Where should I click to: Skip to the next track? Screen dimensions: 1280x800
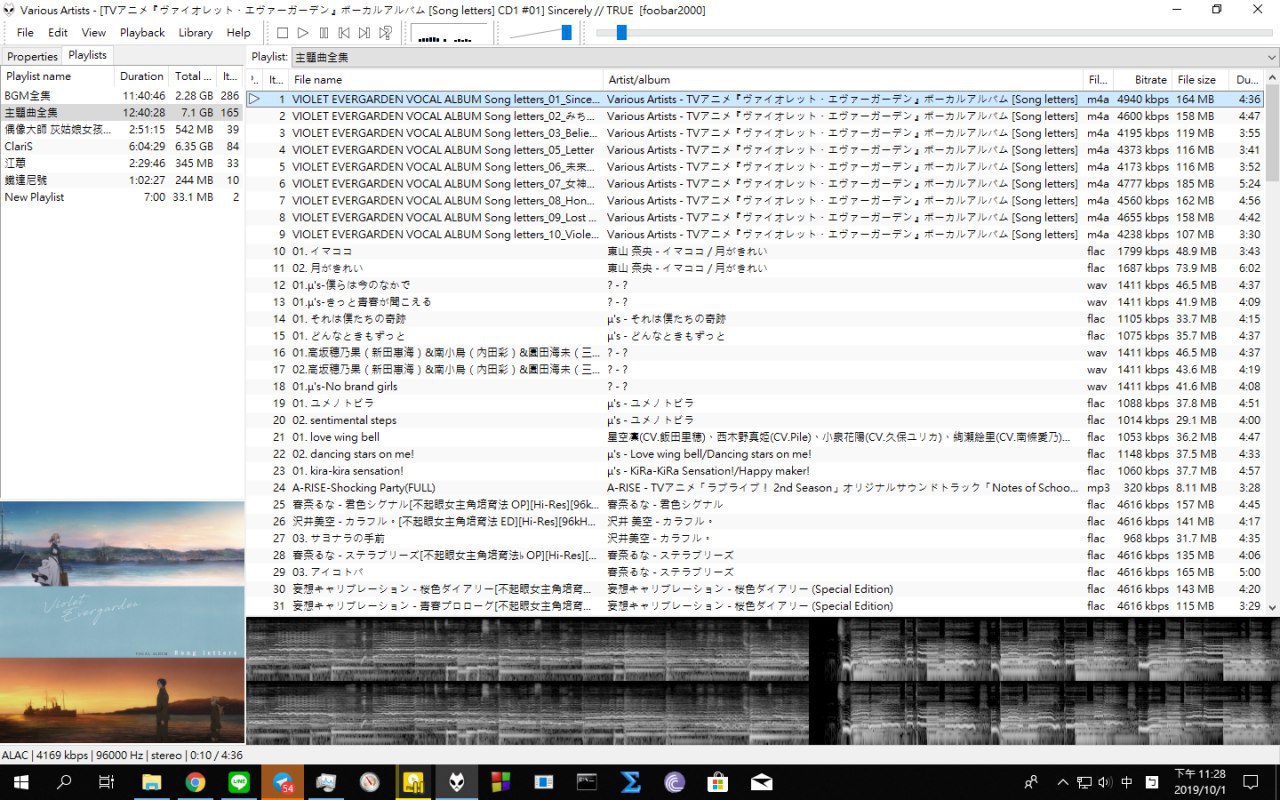pos(364,33)
